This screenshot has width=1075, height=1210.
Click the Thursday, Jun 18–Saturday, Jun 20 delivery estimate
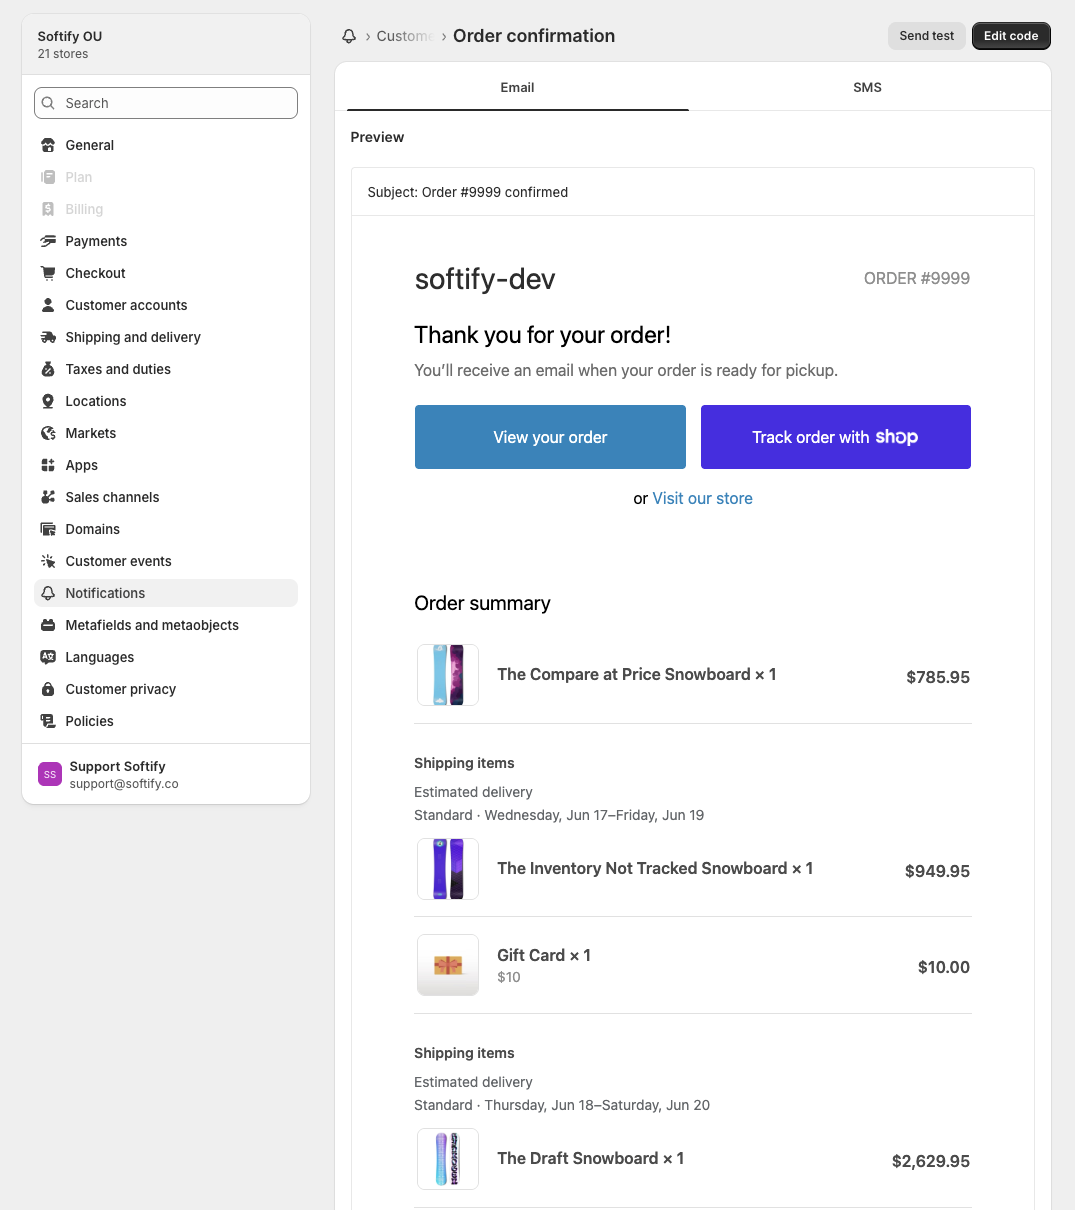coord(596,1105)
